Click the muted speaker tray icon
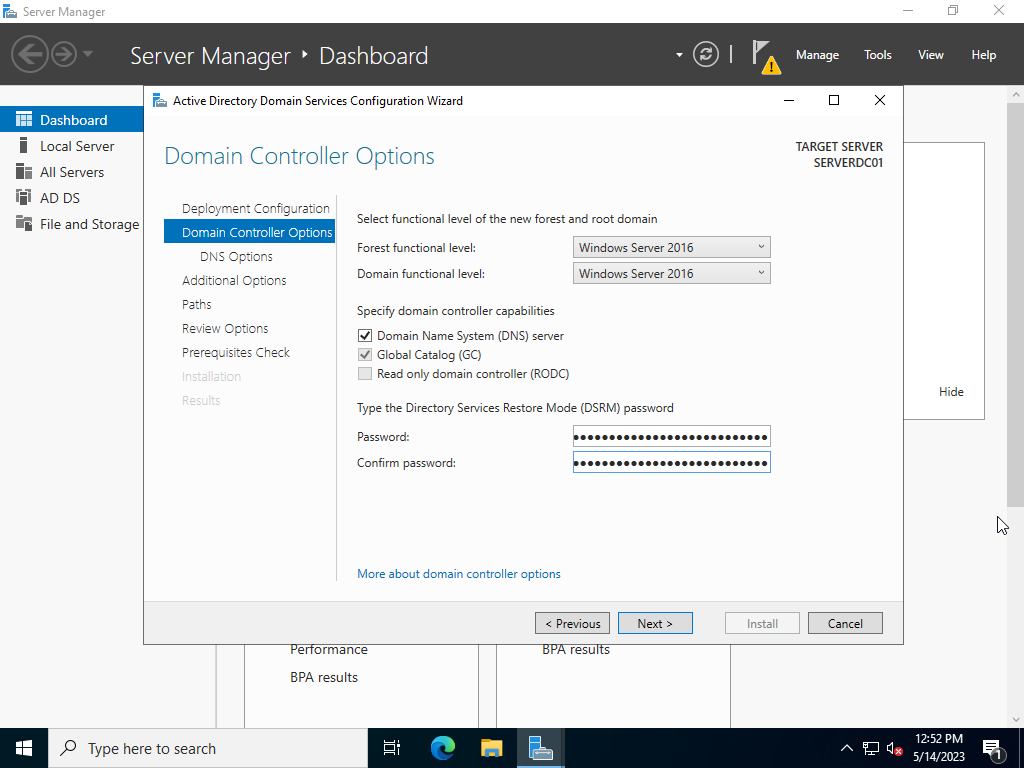Screen dimensions: 1024x768 (x=895, y=748)
